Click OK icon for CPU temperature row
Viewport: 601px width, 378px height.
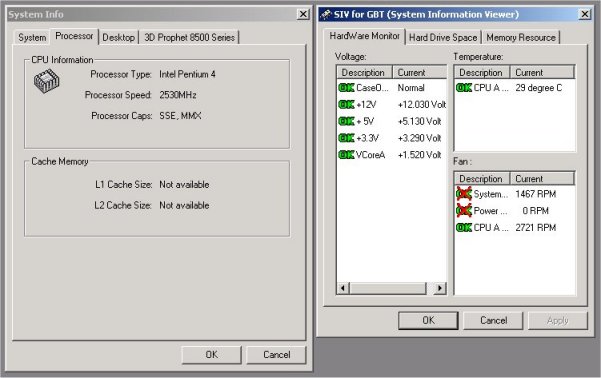[x=464, y=88]
